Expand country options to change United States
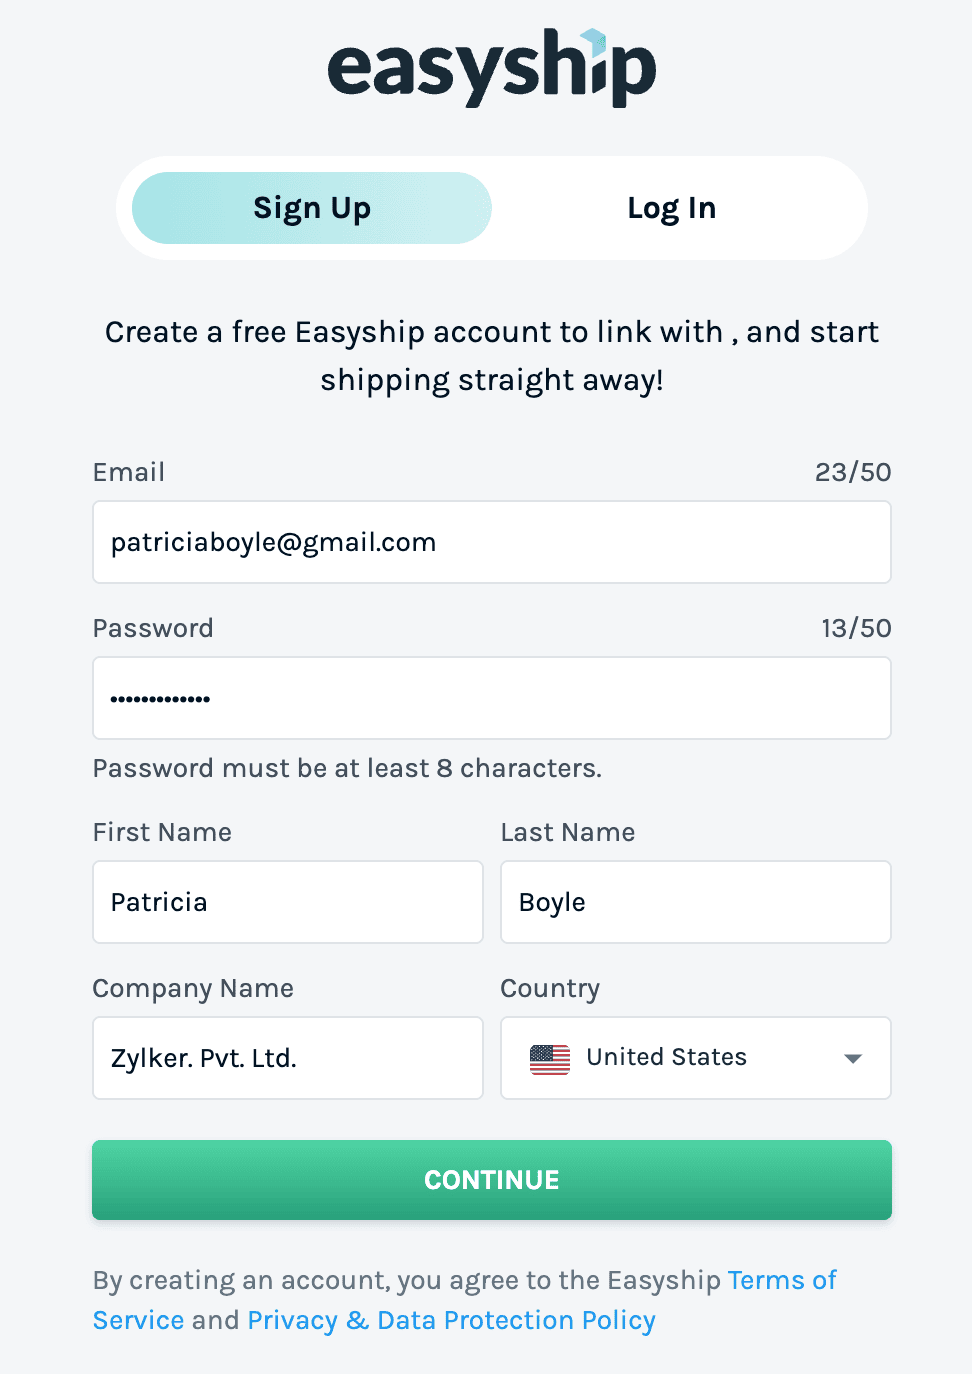Image resolution: width=972 pixels, height=1374 pixels. [x=695, y=1057]
